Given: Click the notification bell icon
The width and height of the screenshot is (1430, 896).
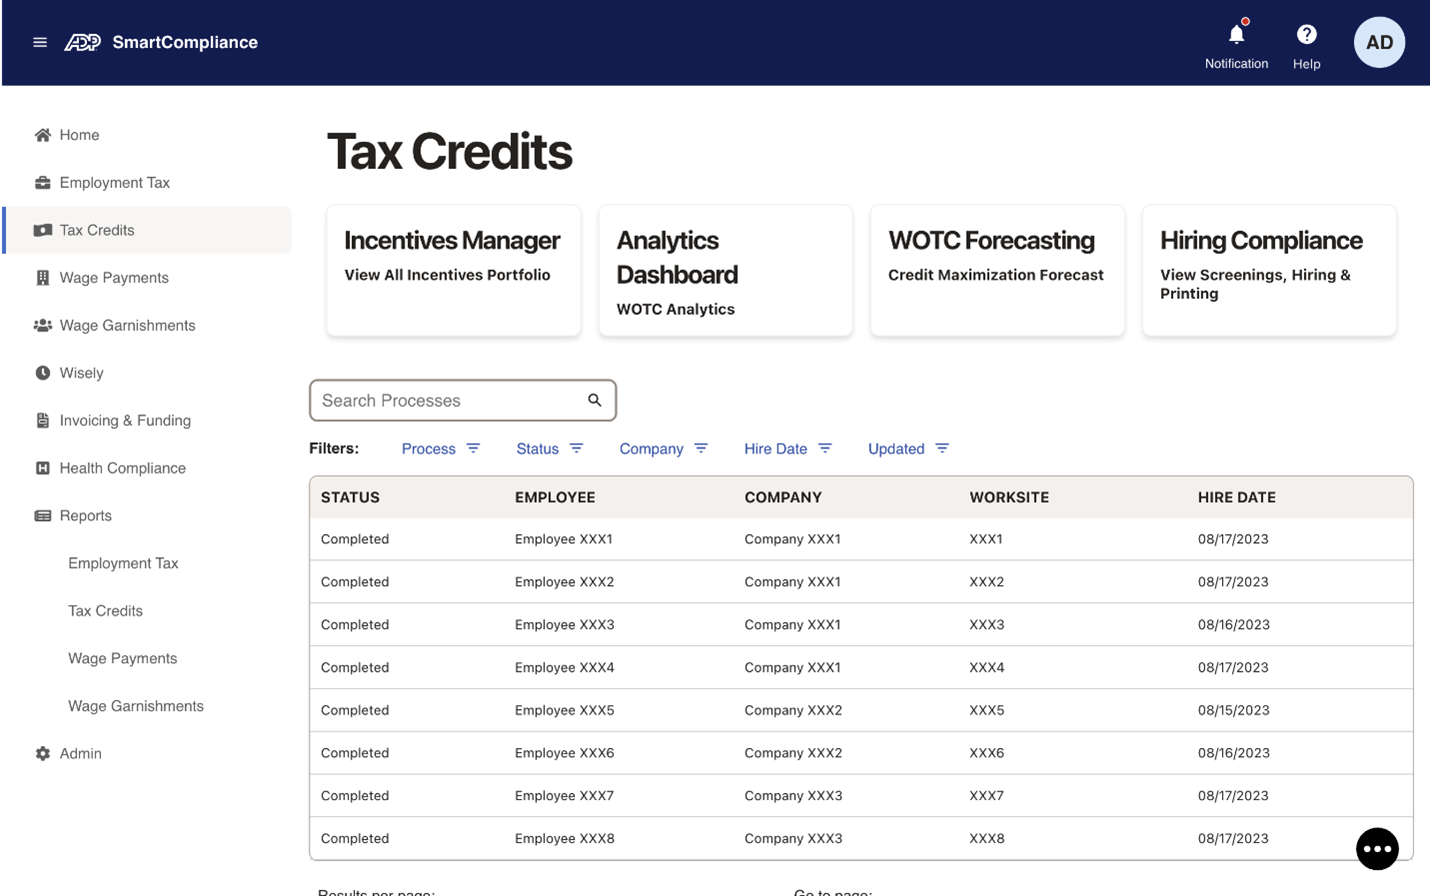Looking at the screenshot, I should 1236,35.
